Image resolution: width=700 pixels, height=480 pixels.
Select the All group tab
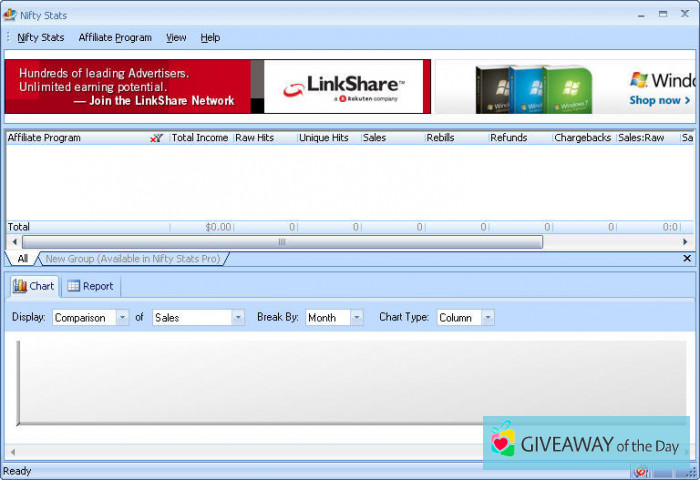click(x=23, y=259)
